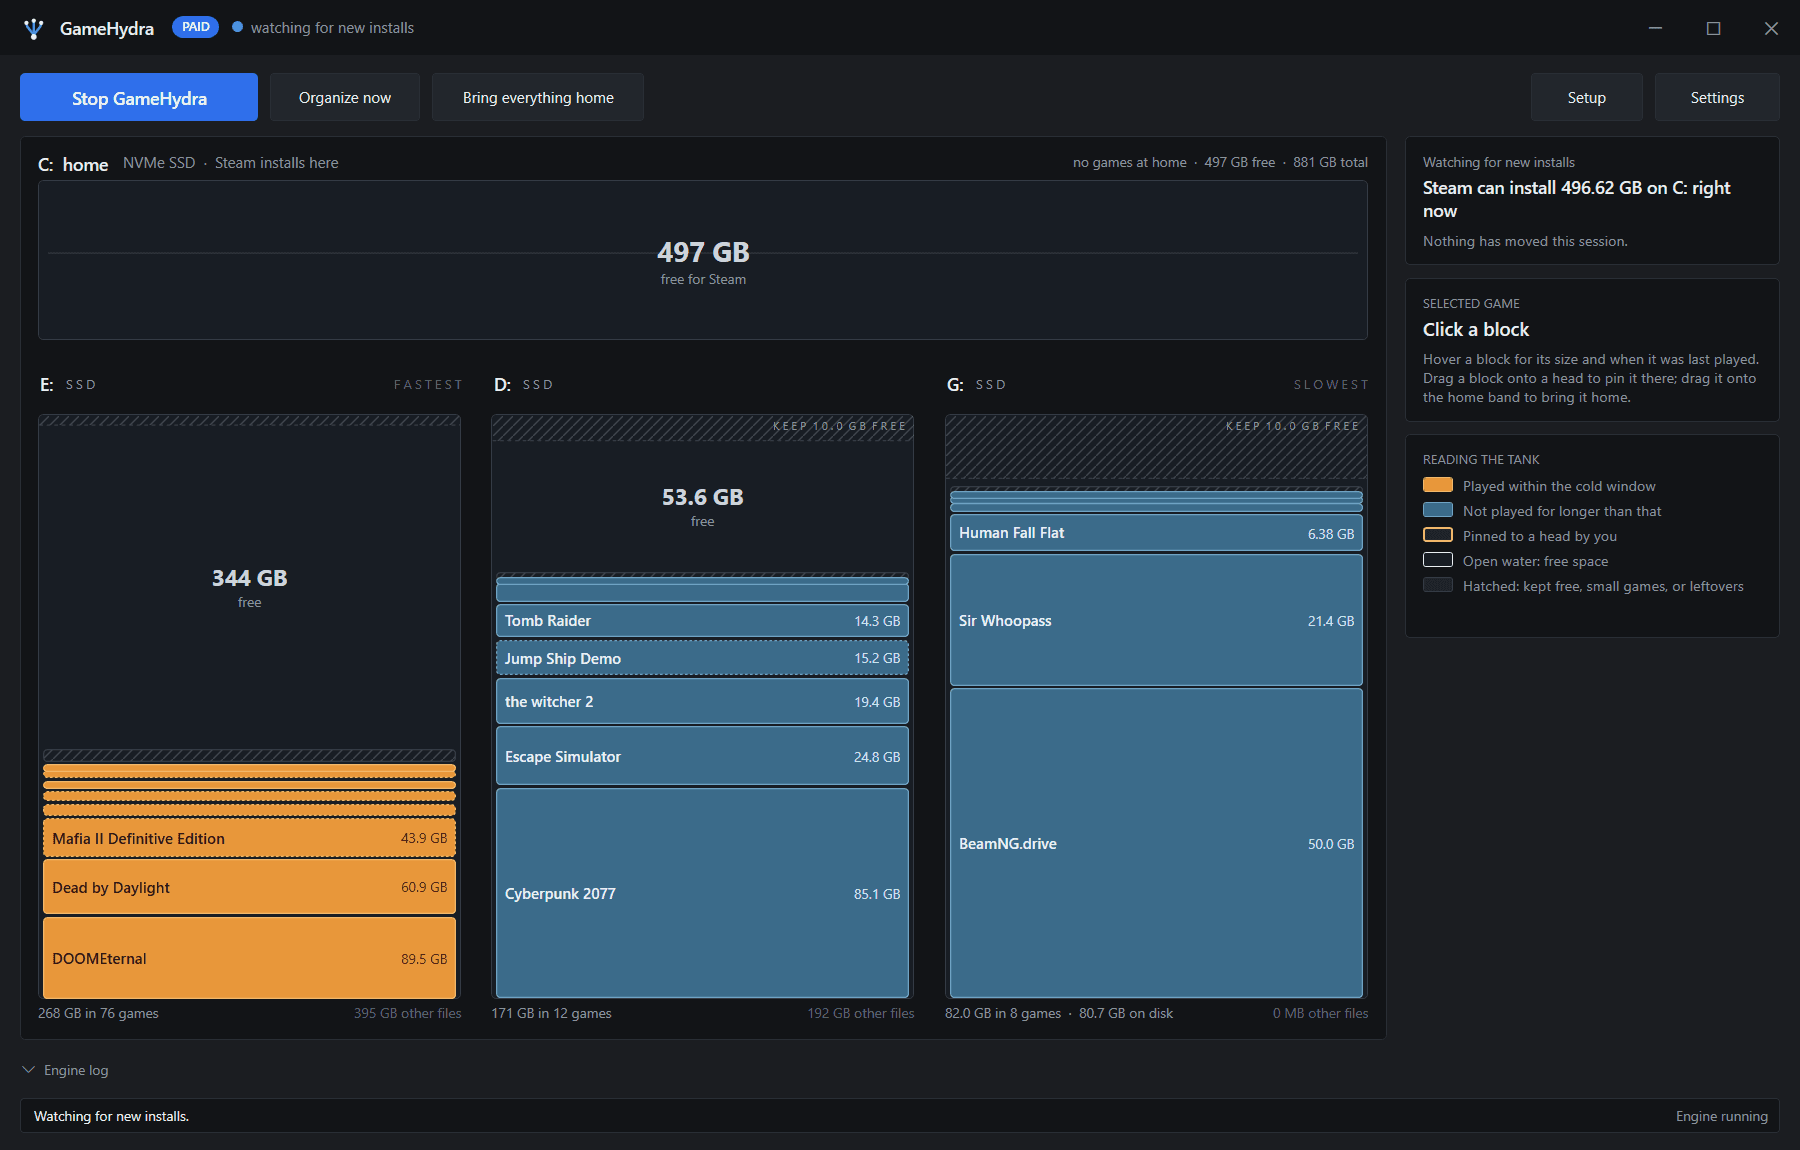1800x1150 pixels.
Task: Click the 'C: home' drive label
Action: [73, 164]
